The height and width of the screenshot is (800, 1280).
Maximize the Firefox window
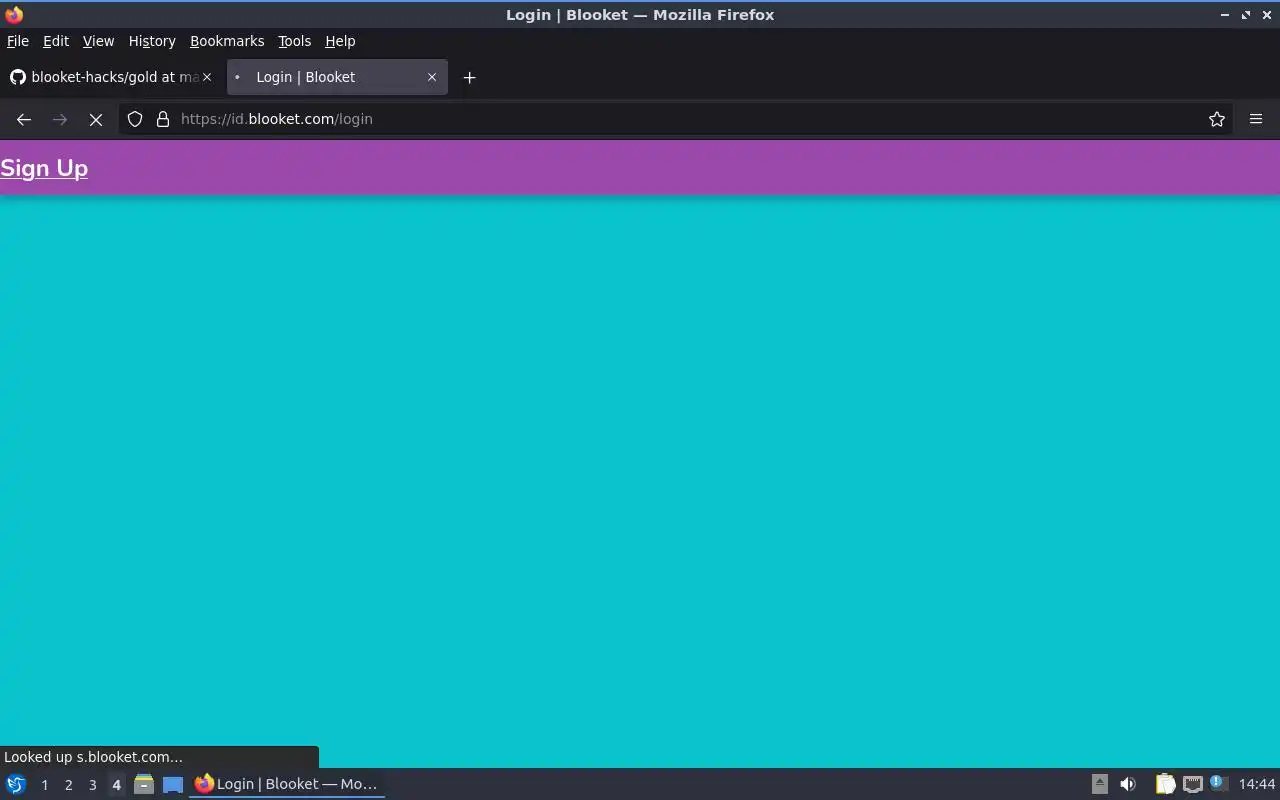pos(1246,15)
